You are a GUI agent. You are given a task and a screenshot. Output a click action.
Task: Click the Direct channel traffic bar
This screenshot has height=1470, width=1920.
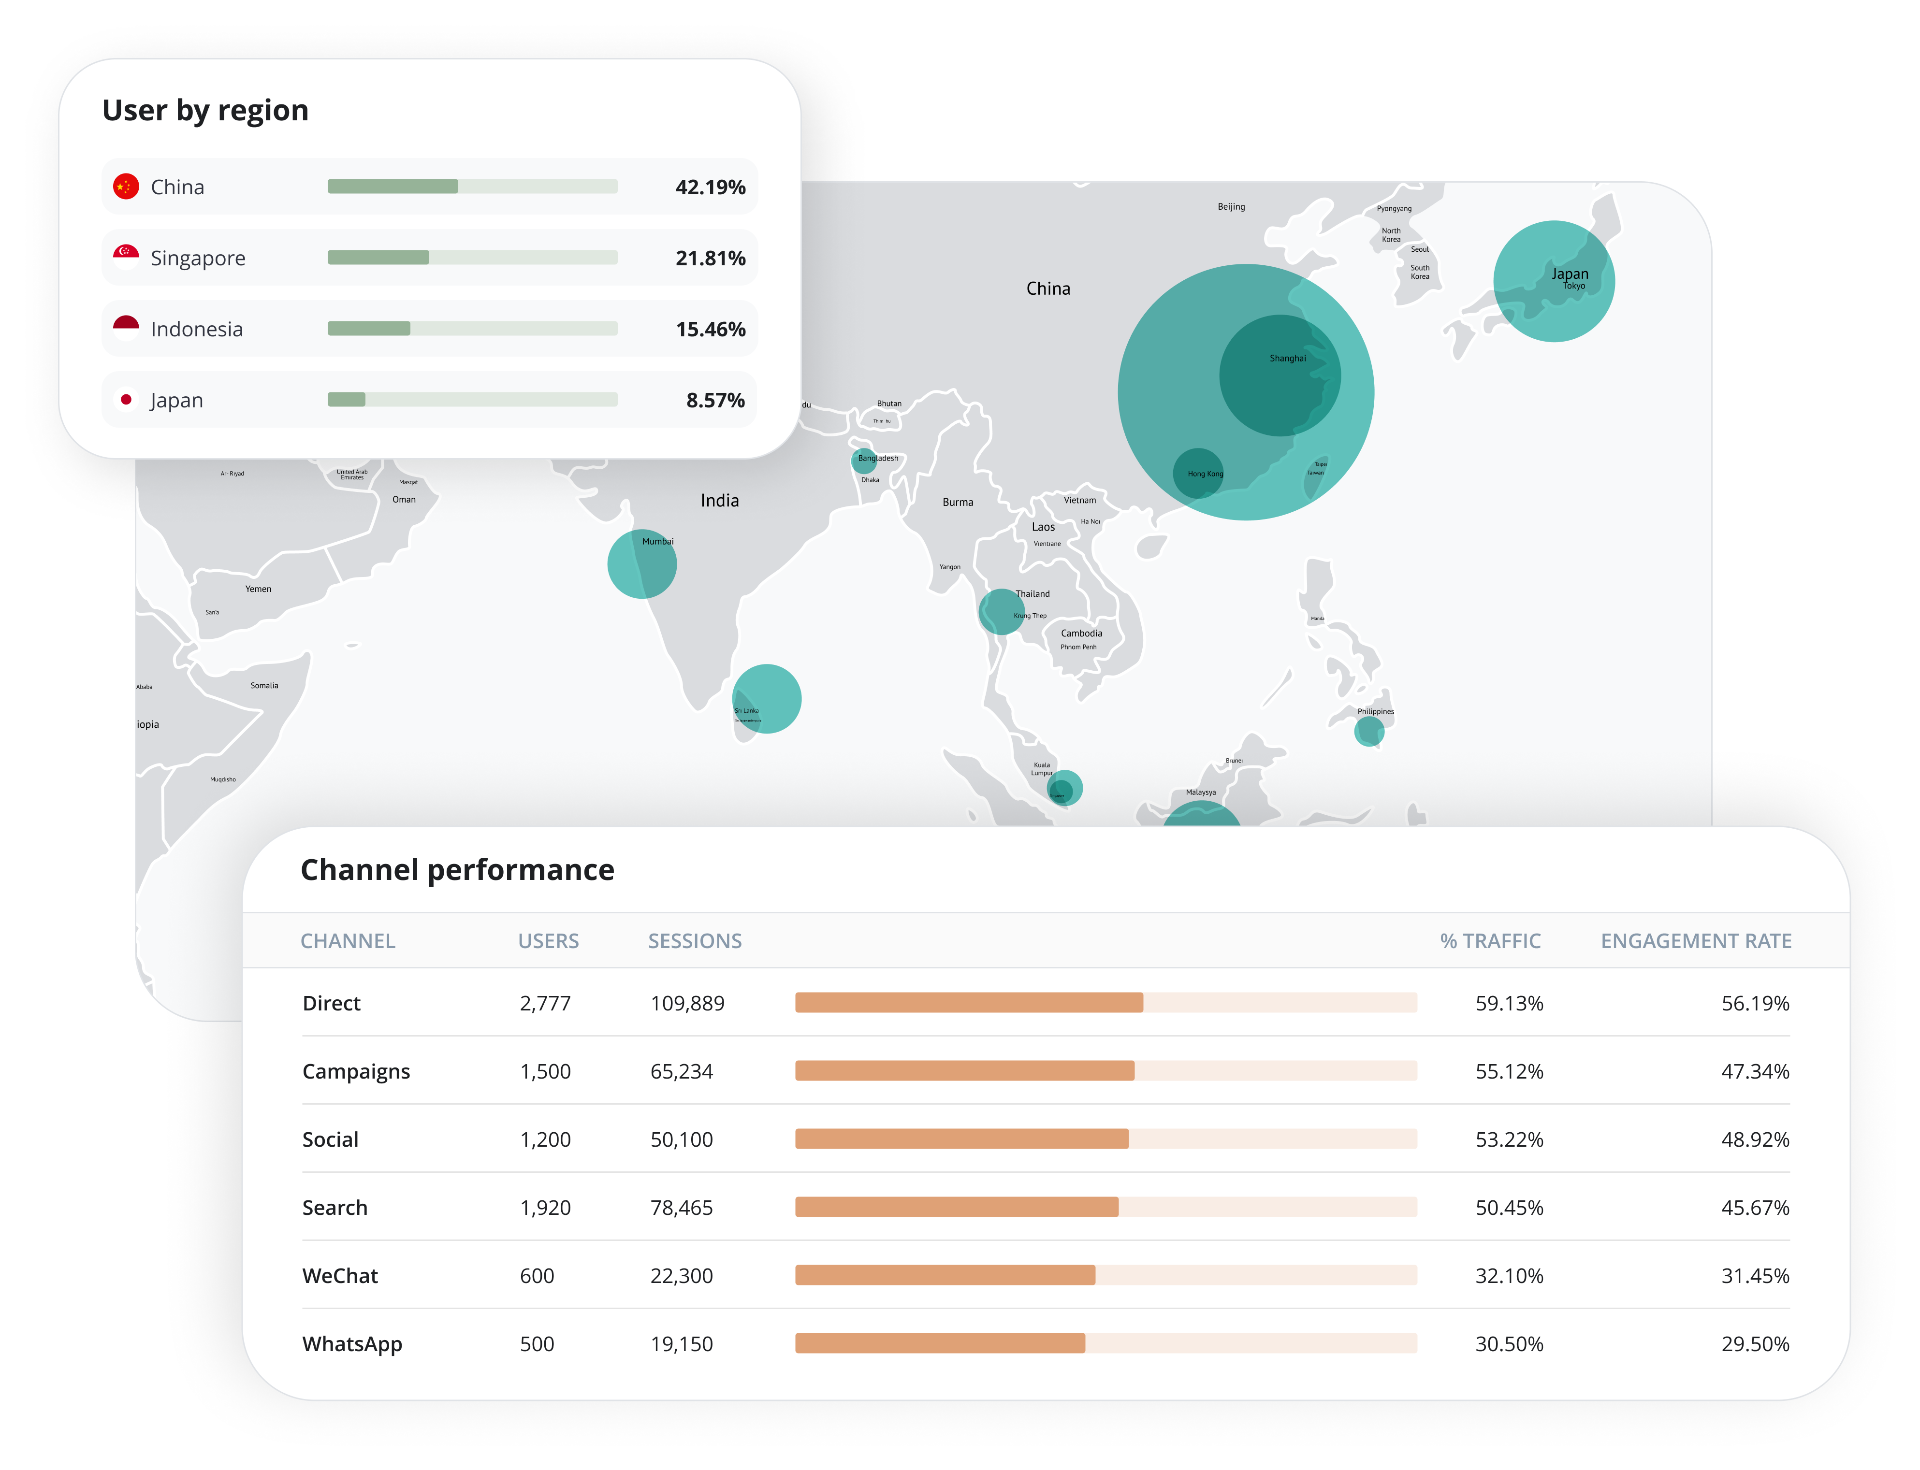pos(1106,1002)
